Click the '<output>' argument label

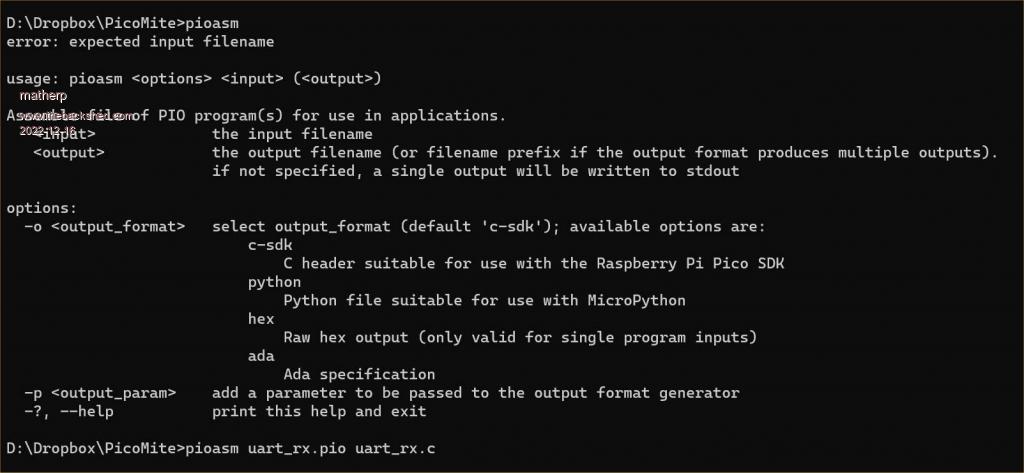point(69,152)
